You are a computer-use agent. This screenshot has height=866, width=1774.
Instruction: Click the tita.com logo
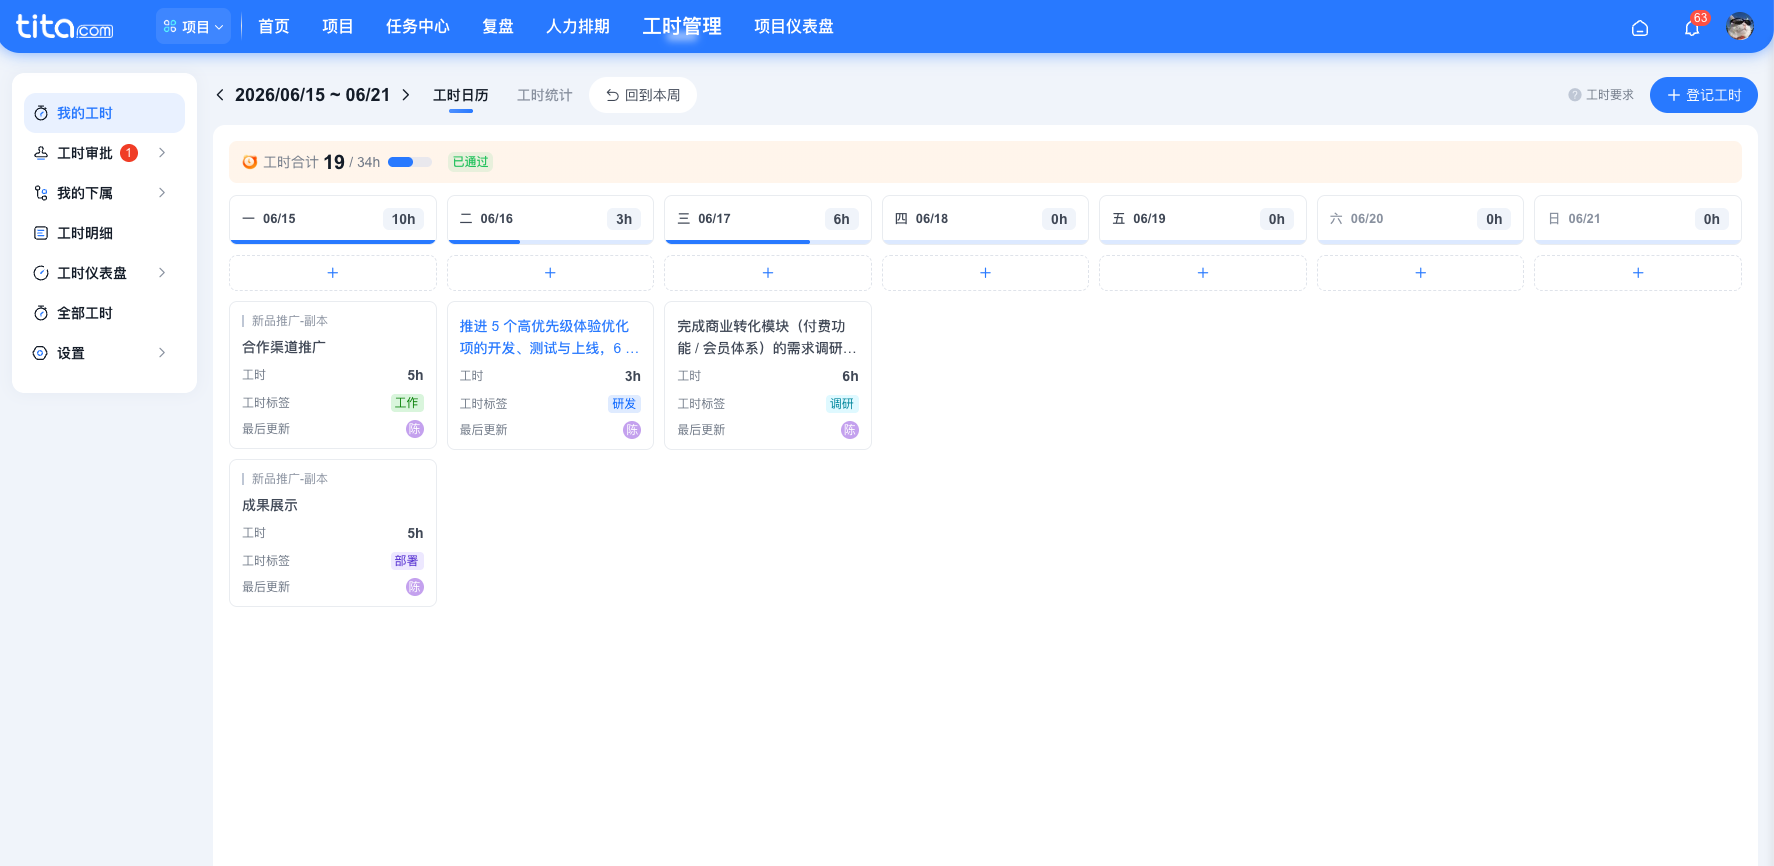pos(65,26)
